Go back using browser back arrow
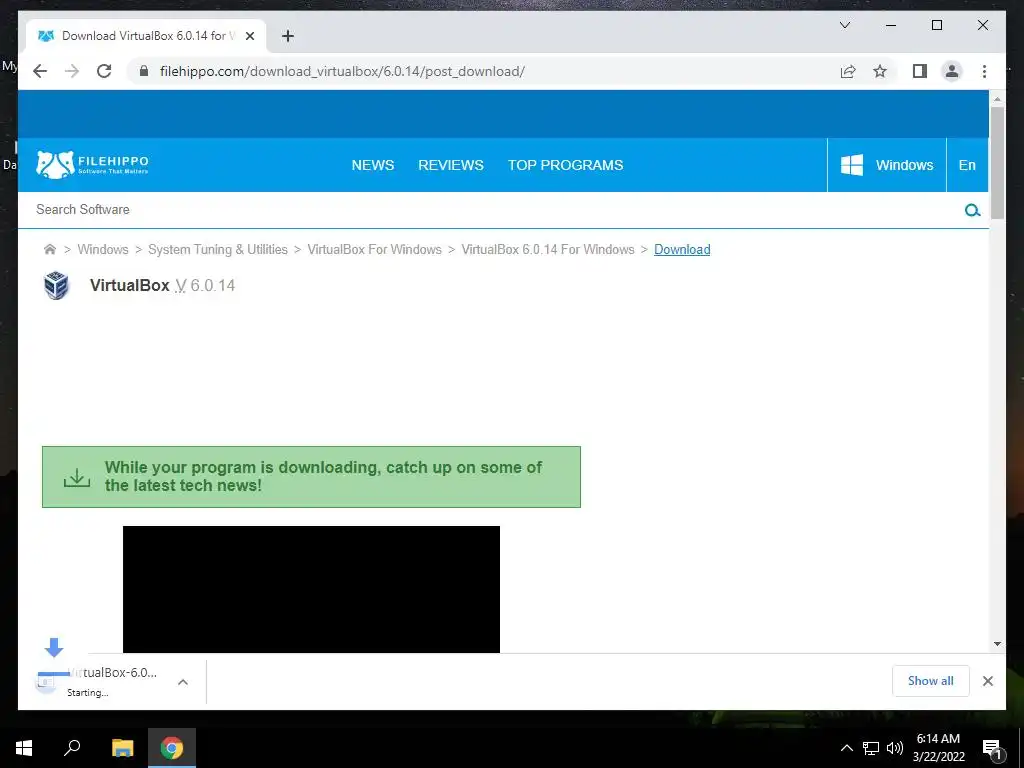The width and height of the screenshot is (1024, 768). pos(40,71)
